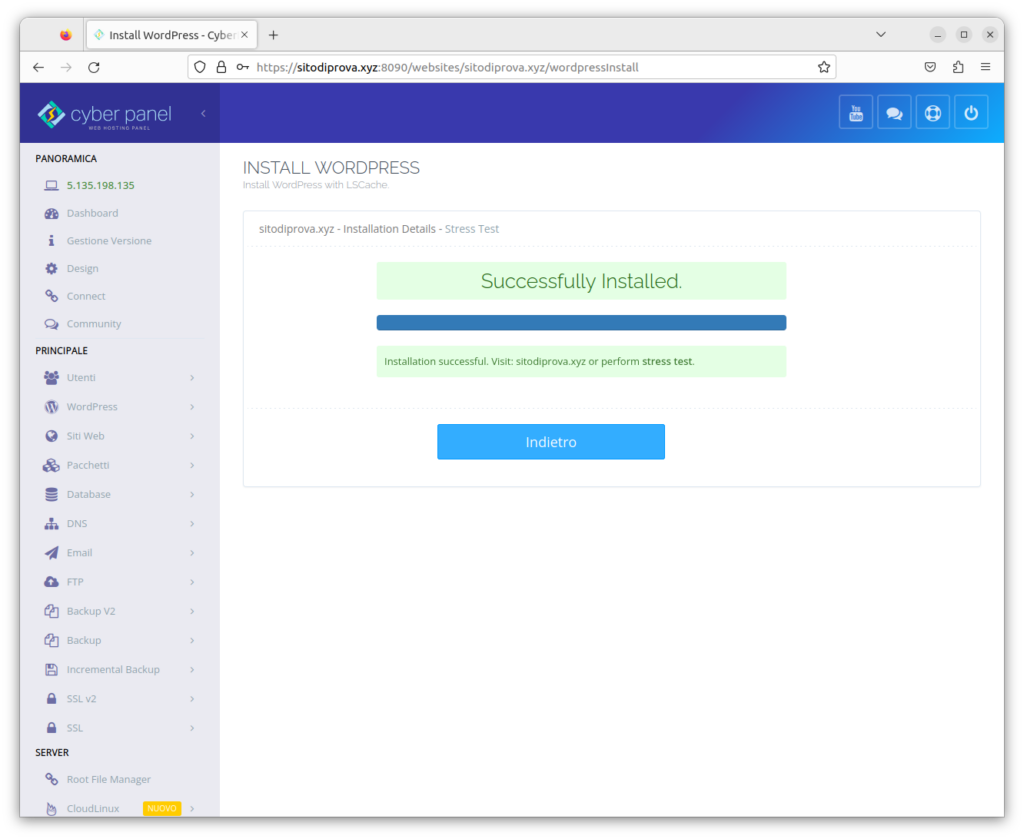Click the WordPress logo icon in sidebar

[x=52, y=407]
